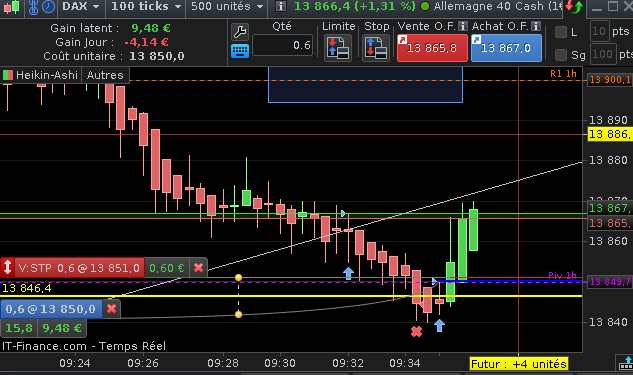Cancel the V:STP stop order with red X
Viewport: 633px width, 375px height.
[x=199, y=268]
